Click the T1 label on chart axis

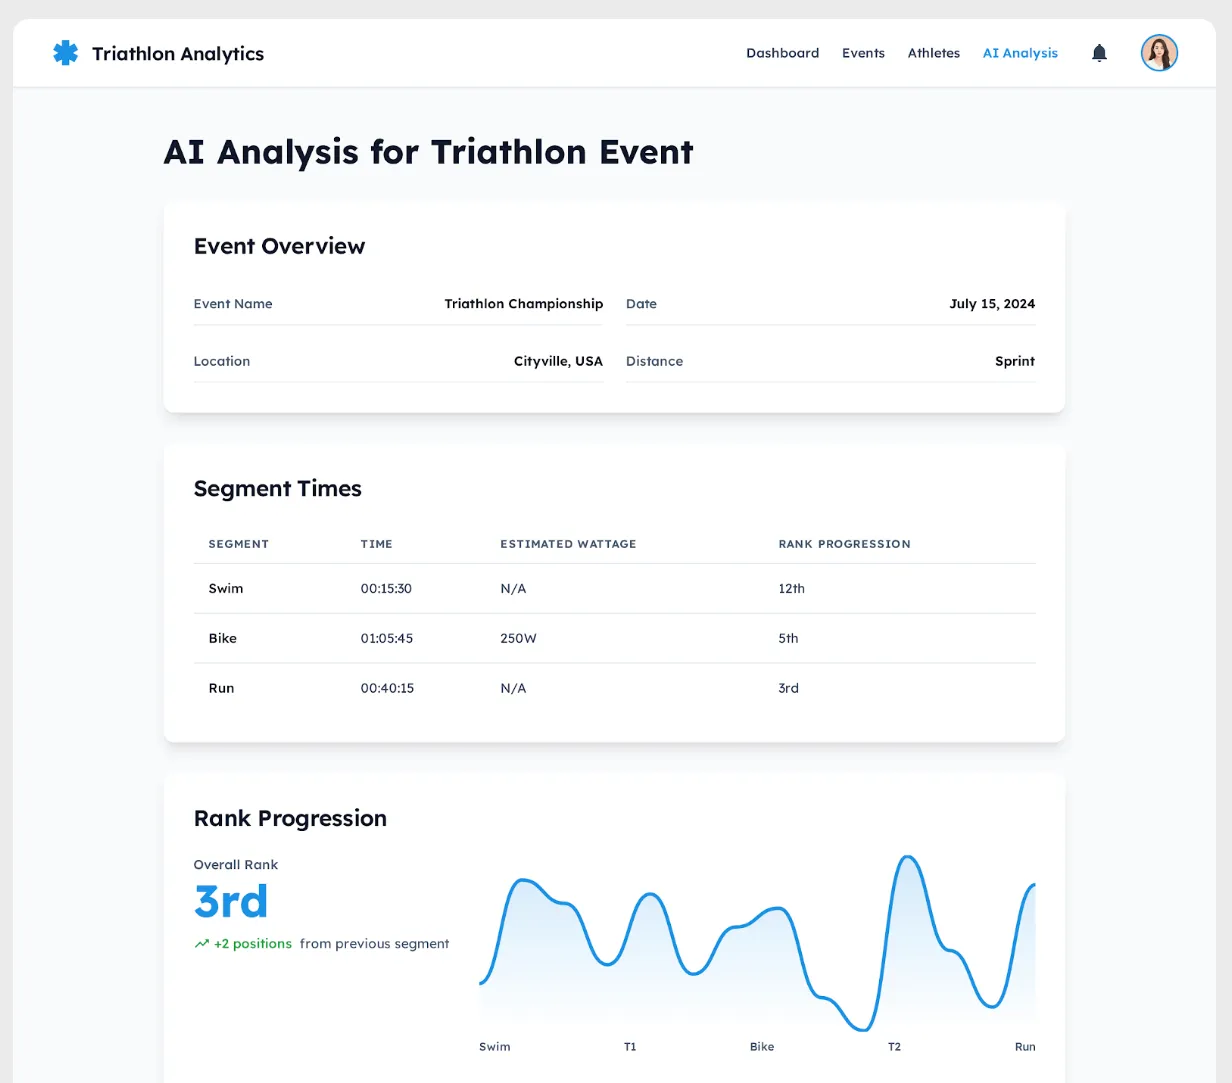tap(630, 1047)
